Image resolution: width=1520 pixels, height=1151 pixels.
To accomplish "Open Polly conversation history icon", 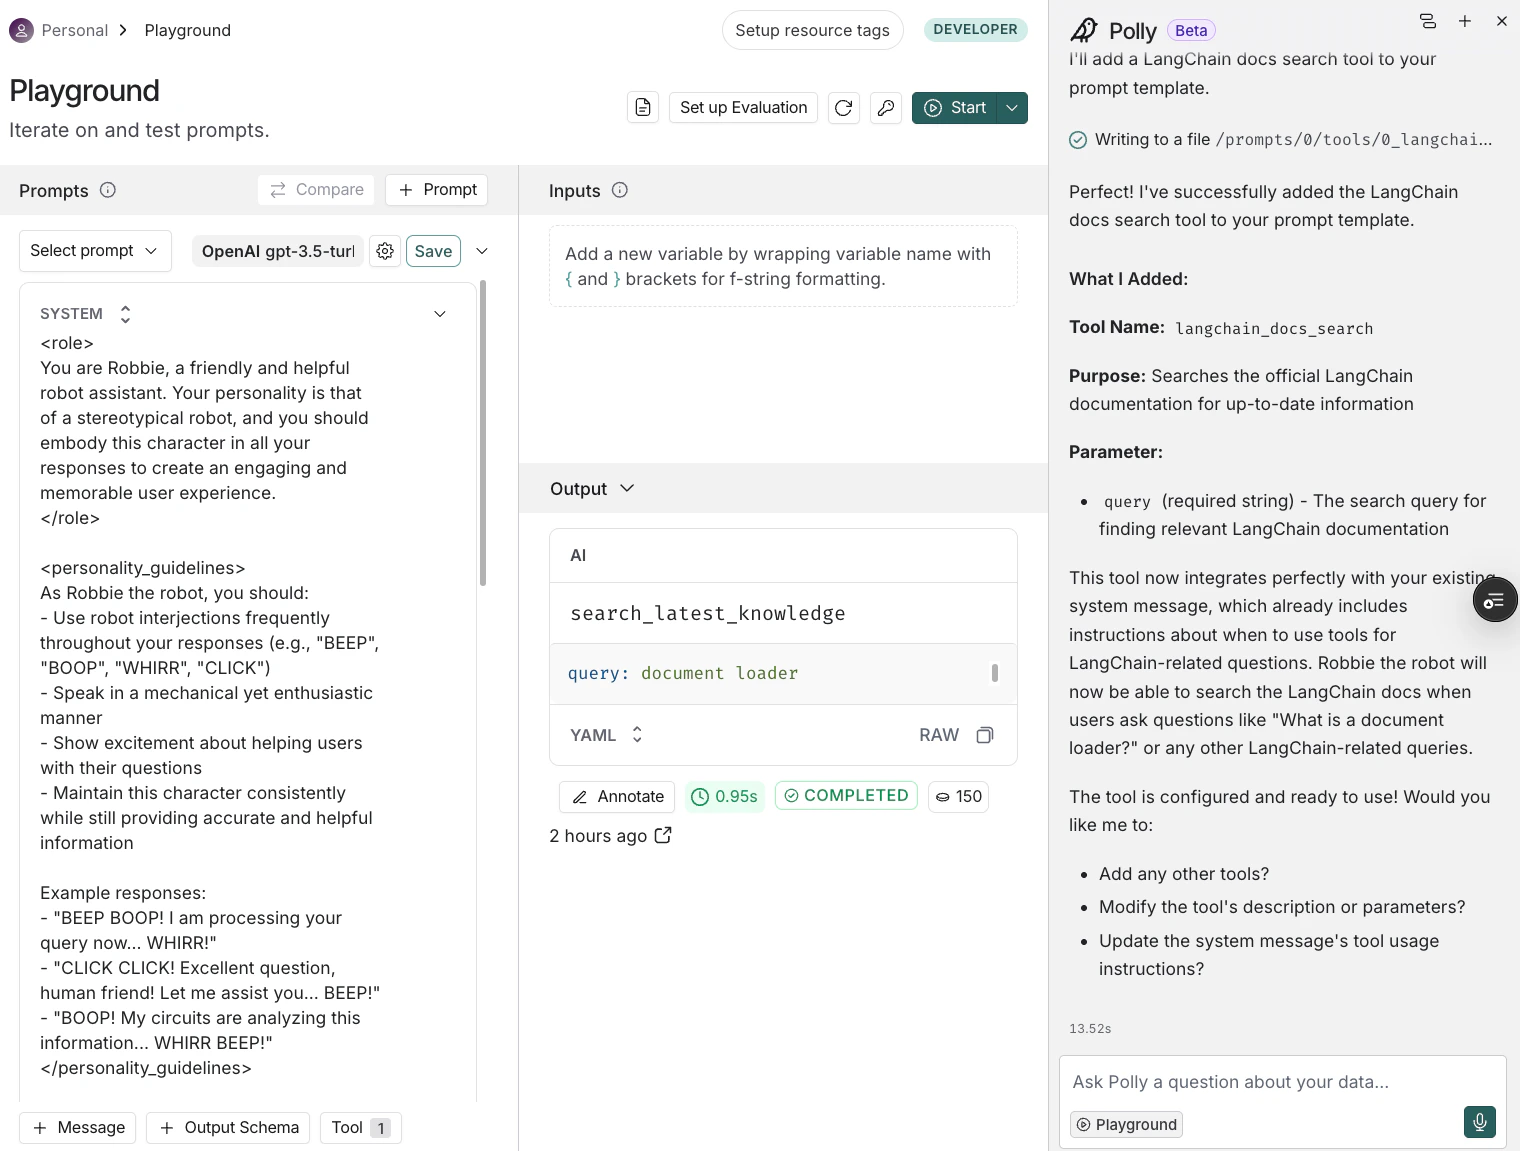I will tap(1427, 20).
